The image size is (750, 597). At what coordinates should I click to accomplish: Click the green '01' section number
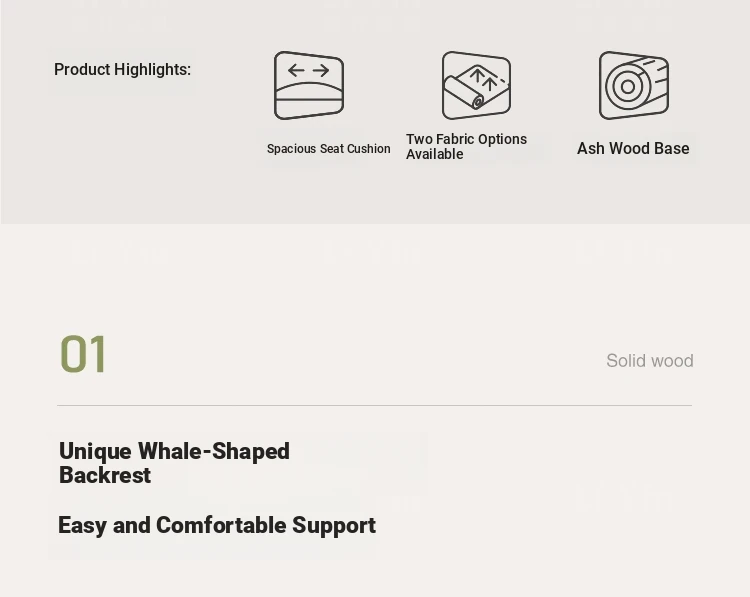point(83,354)
